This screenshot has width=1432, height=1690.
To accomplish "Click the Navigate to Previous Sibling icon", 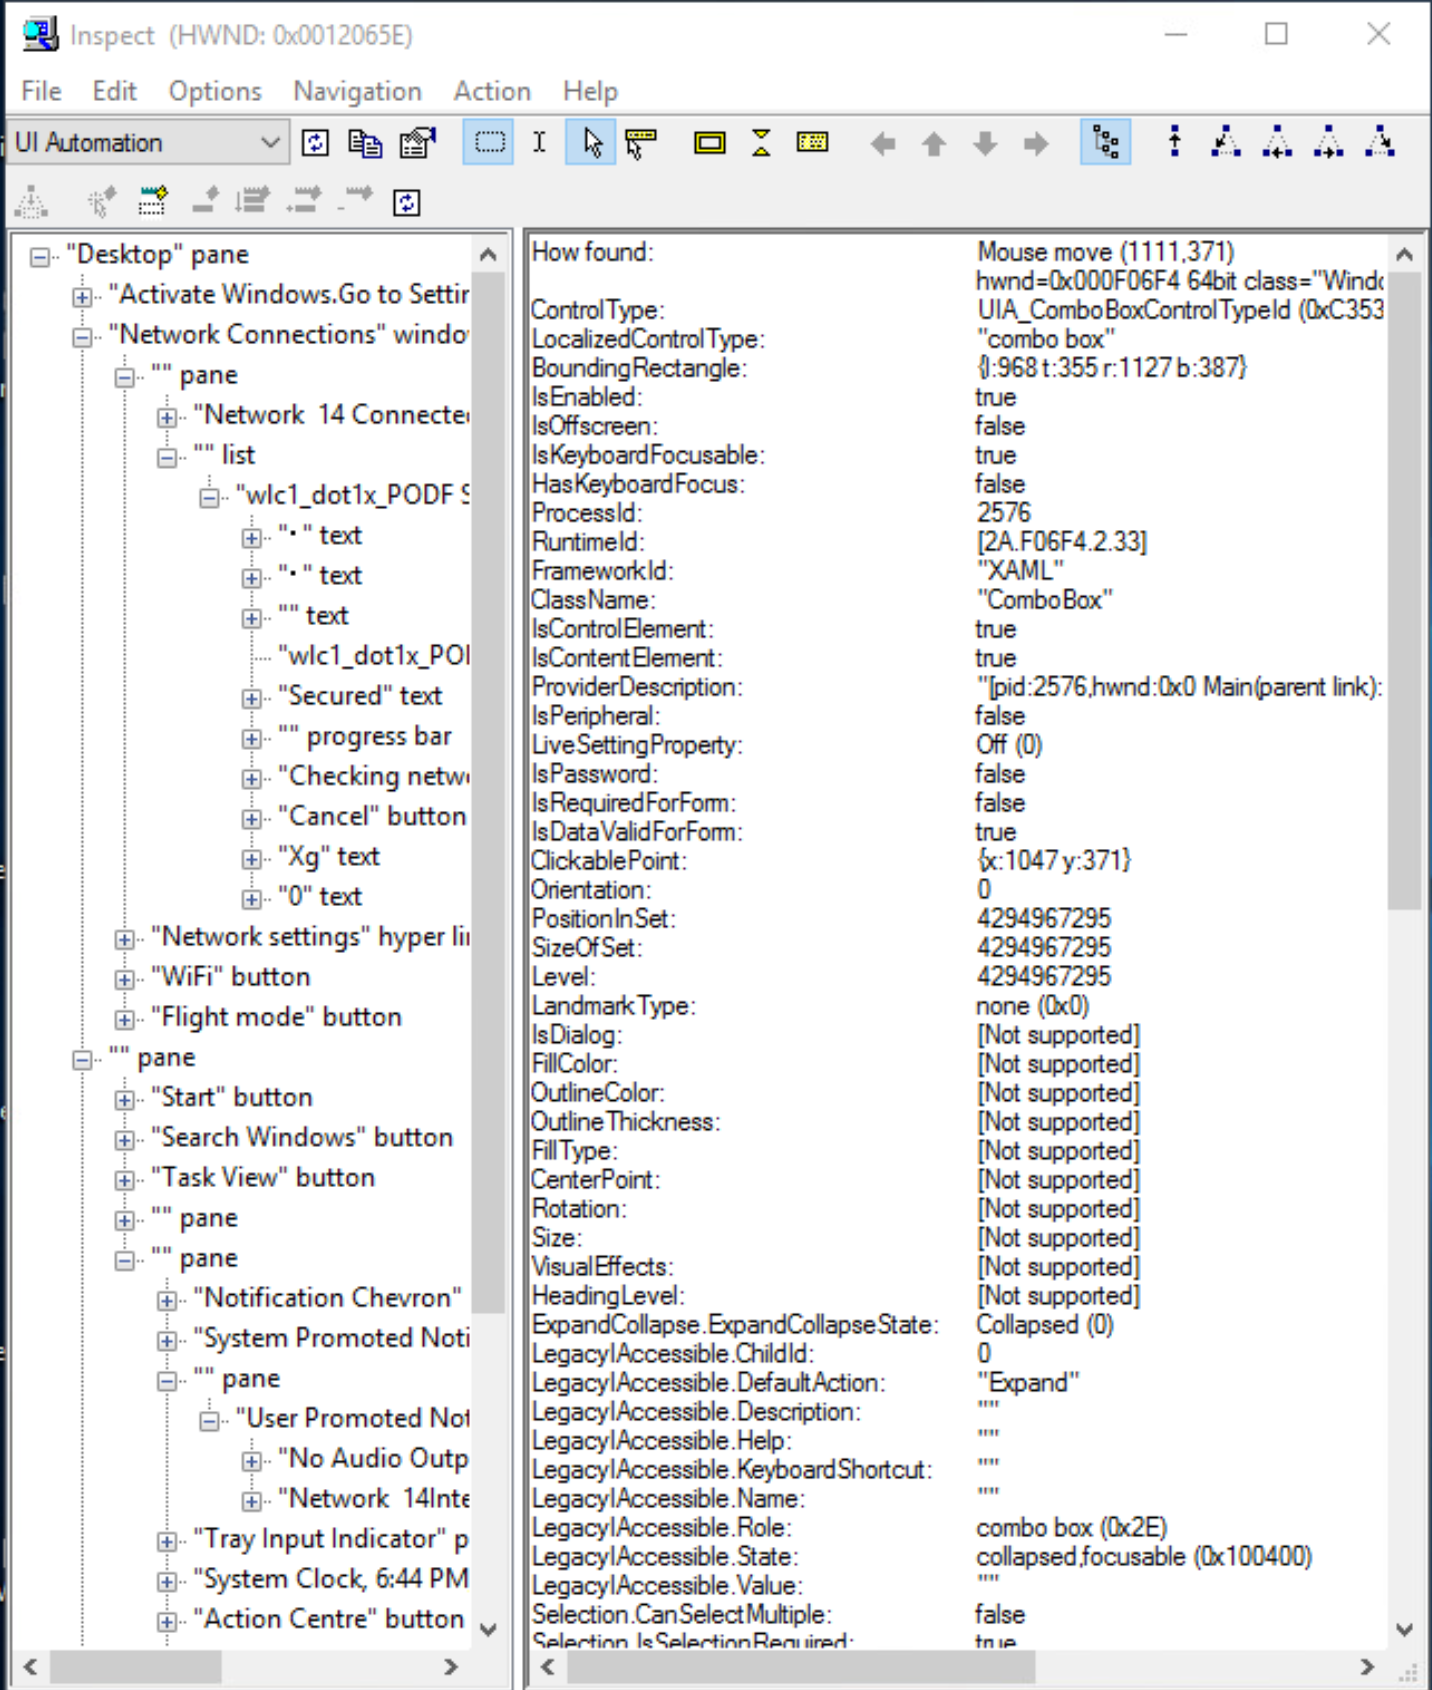I will [1277, 143].
